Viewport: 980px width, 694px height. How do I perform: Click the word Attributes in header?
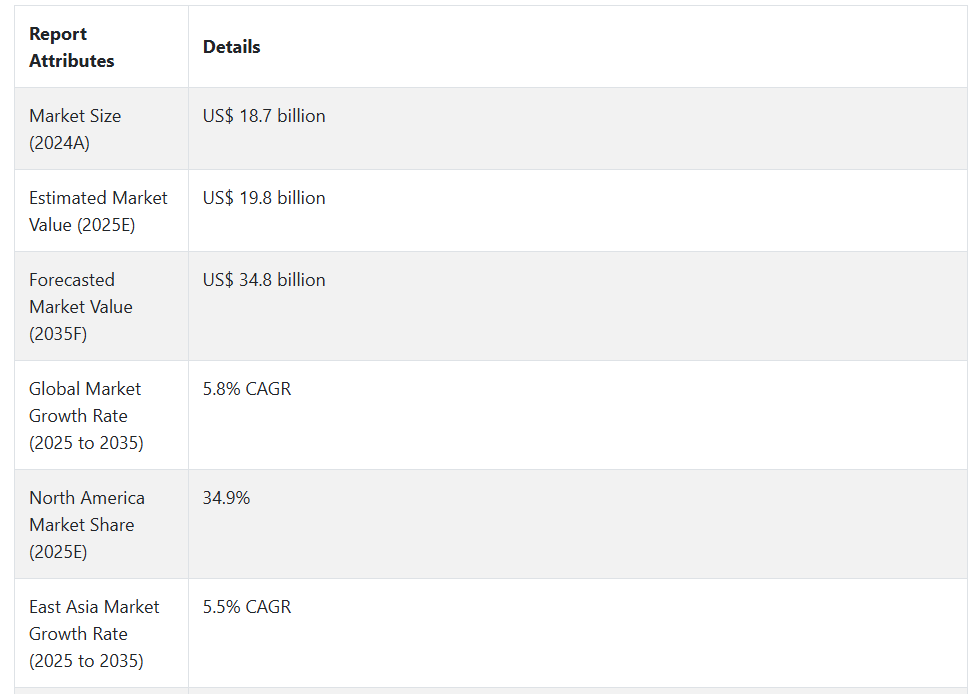72,61
